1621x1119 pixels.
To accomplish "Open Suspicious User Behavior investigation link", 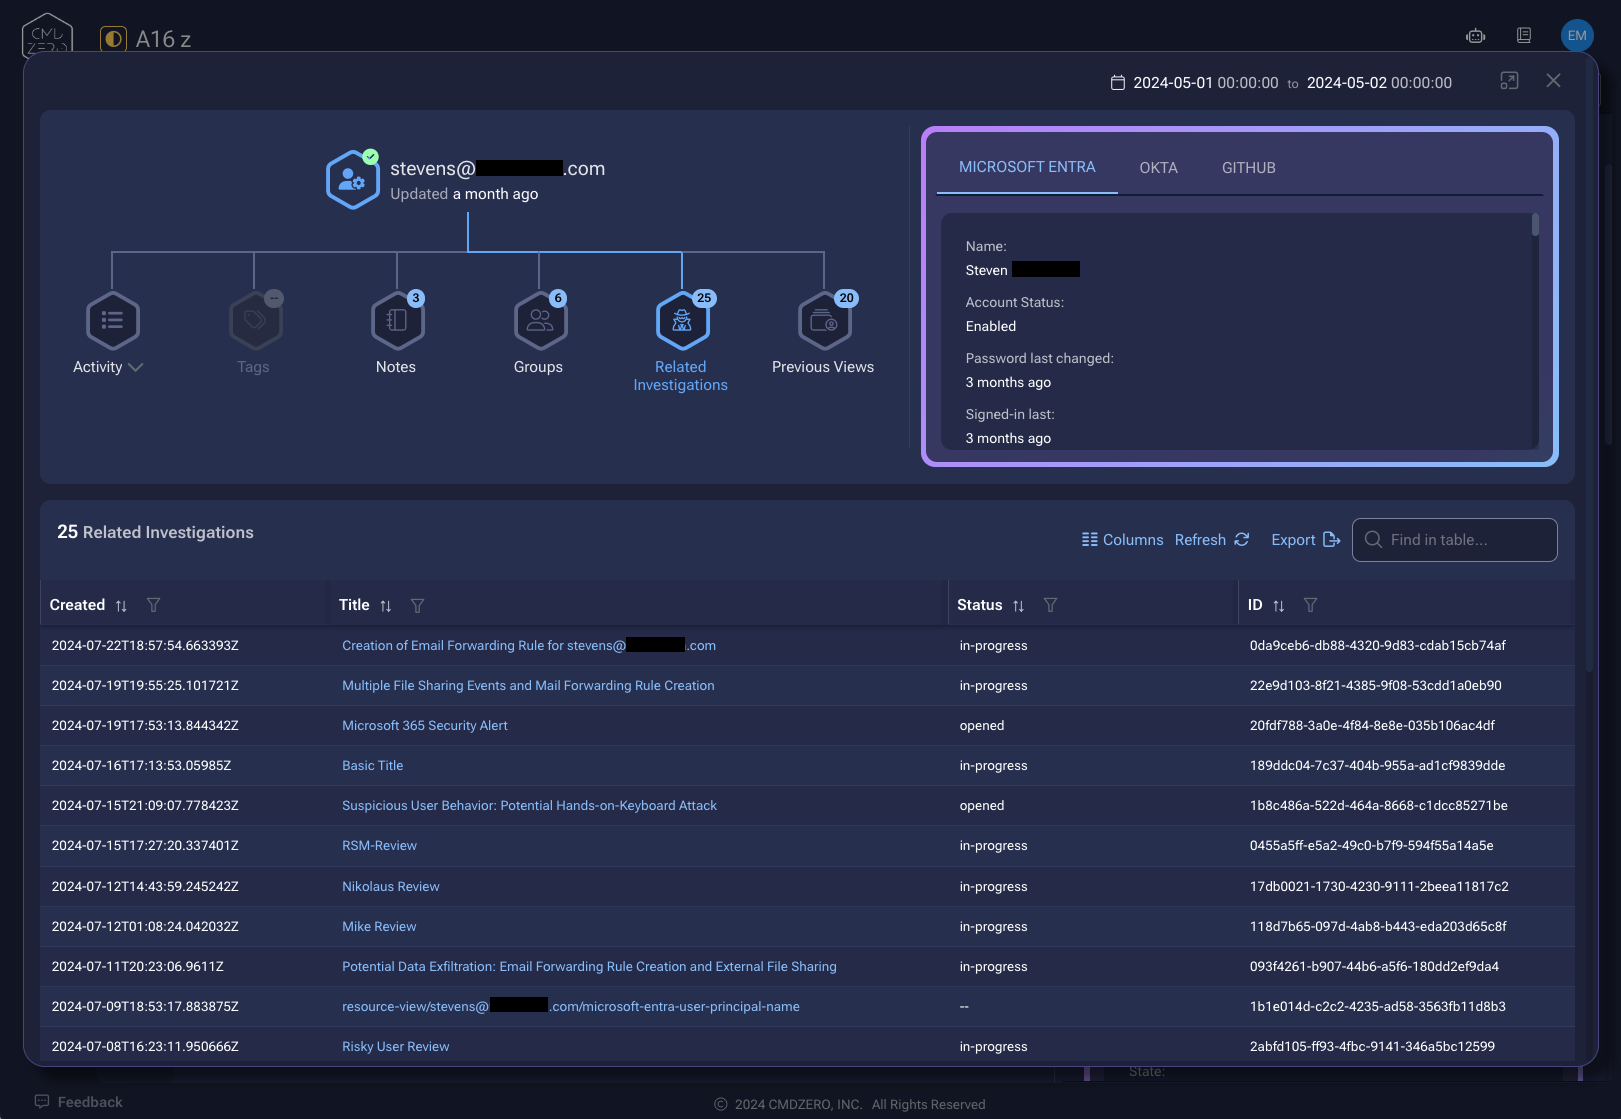I will [x=529, y=806].
